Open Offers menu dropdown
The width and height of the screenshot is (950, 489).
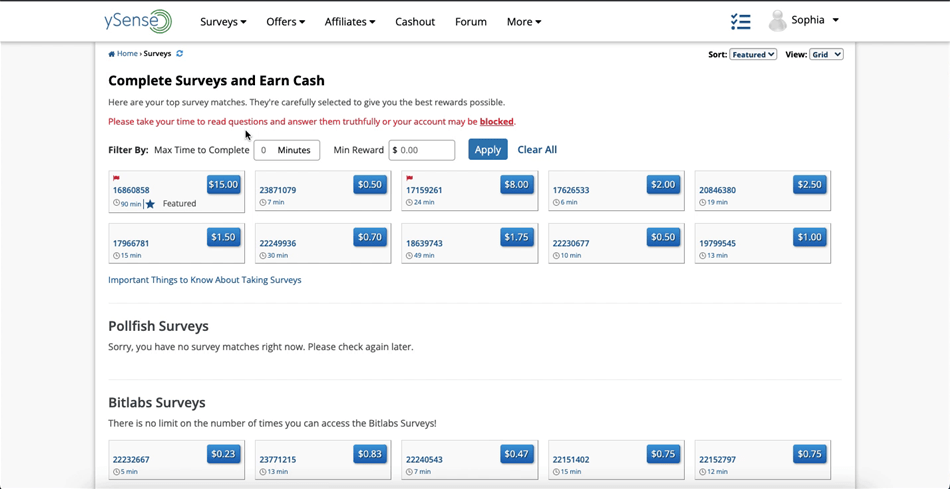pos(285,22)
